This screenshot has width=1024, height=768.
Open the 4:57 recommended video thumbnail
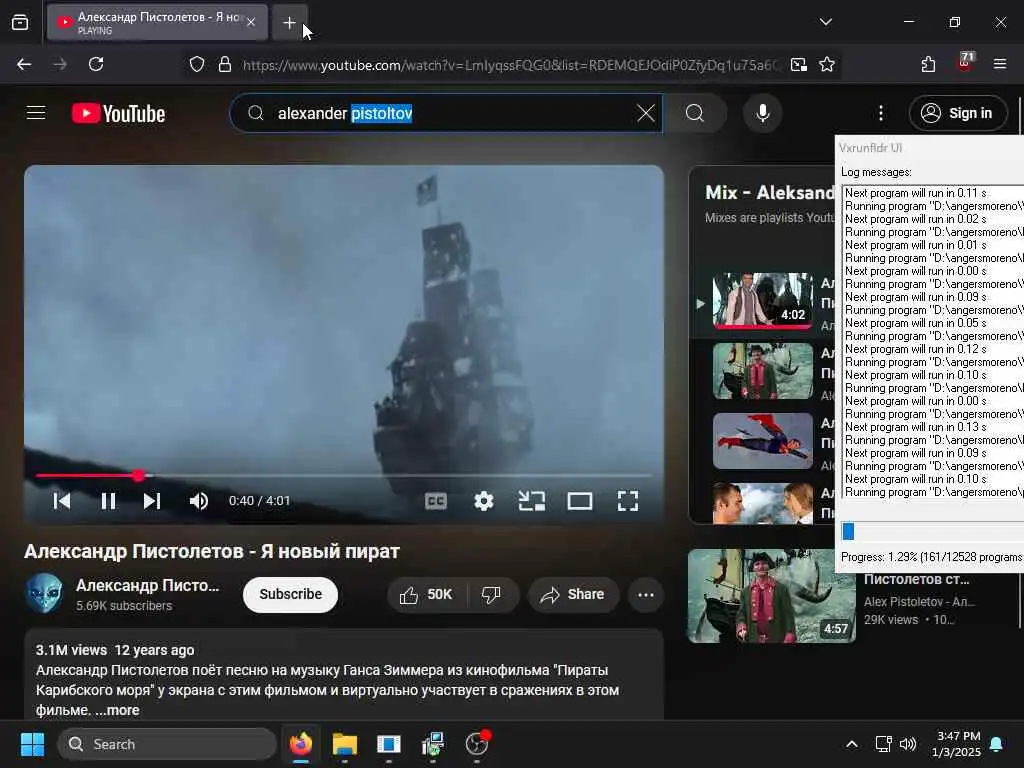coord(771,596)
